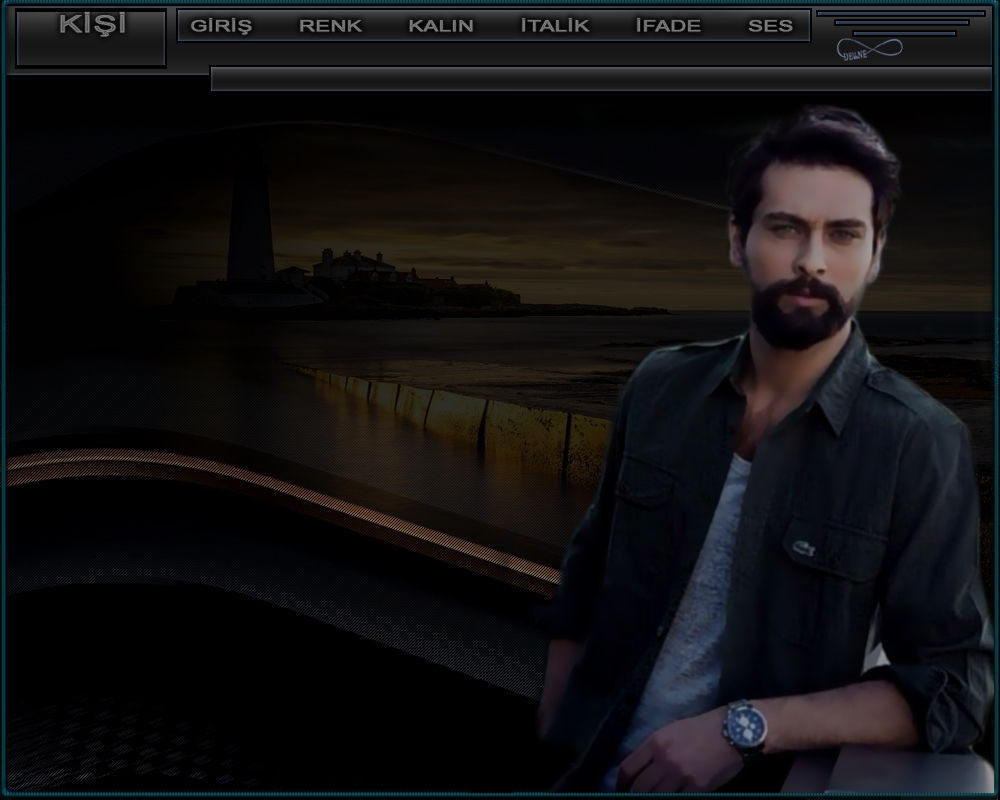Click the long empty bar below the menu
Screen dimensions: 1000x800
tap(600, 79)
